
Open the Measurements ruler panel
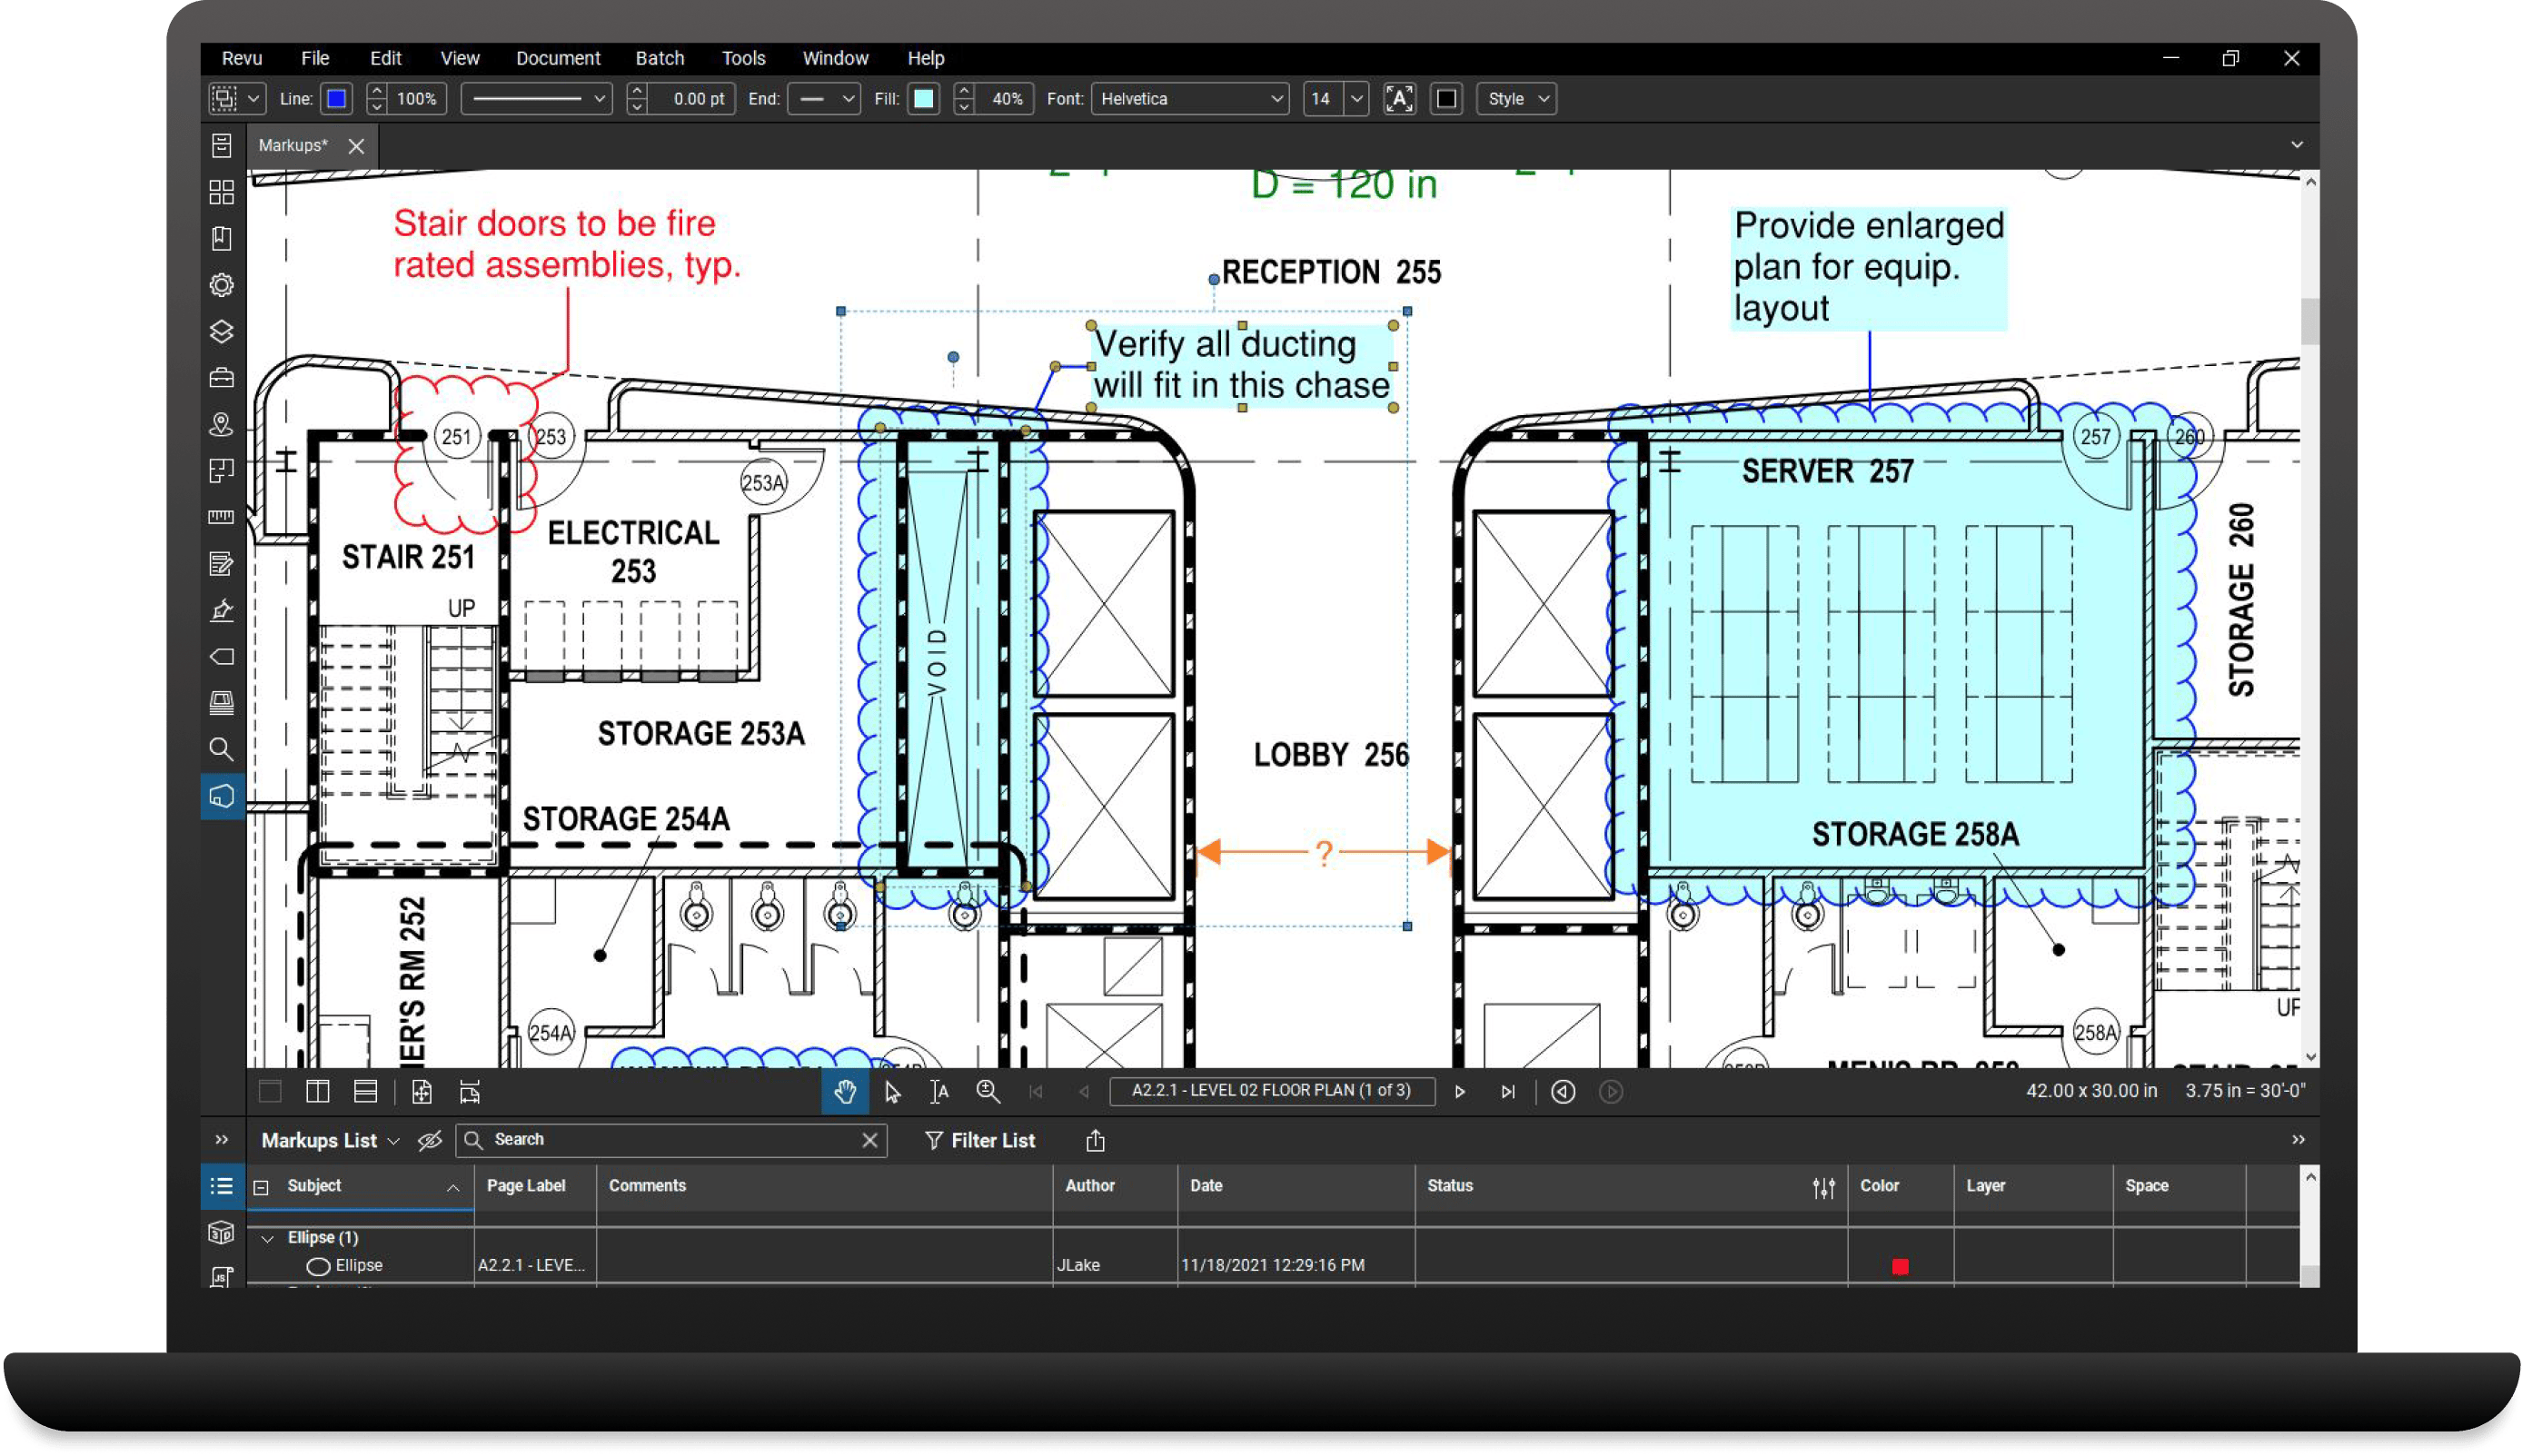point(221,517)
